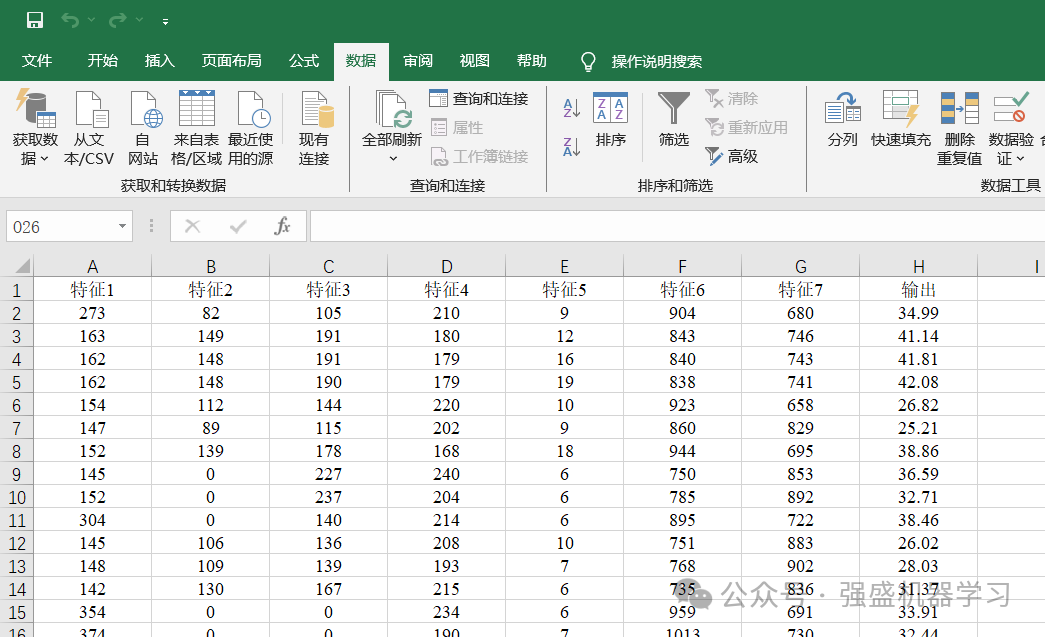Cancel formula entry with the X button
The height and width of the screenshot is (637, 1045).
pyautogui.click(x=193, y=227)
